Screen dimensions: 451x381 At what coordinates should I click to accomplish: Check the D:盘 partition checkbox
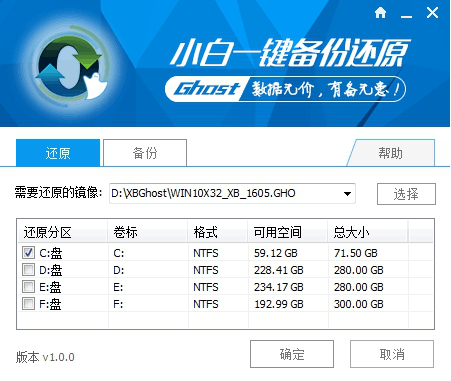(28, 269)
